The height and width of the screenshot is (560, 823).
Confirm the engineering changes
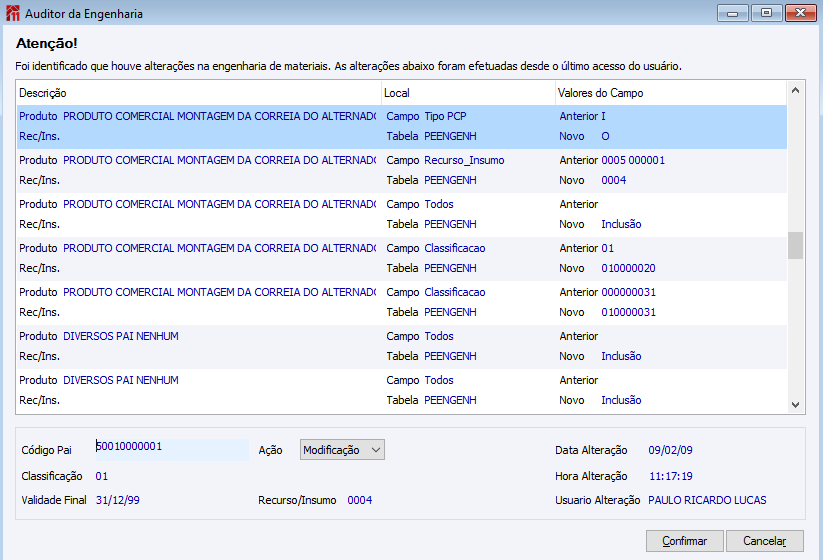coord(684,541)
